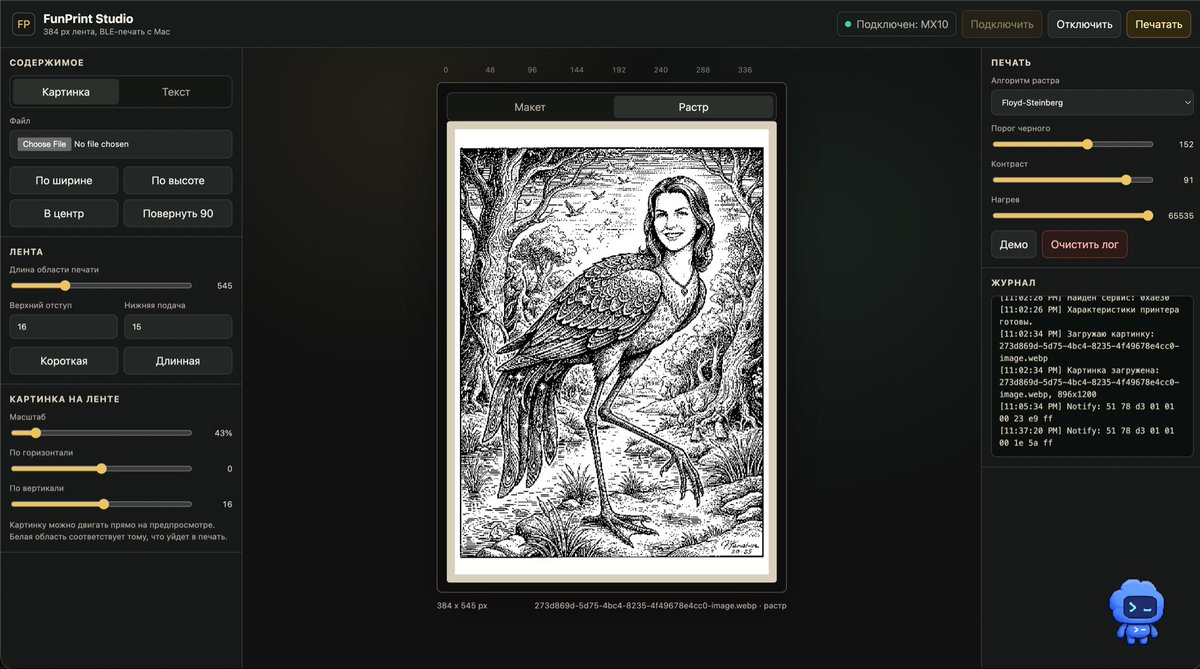Adjust the По горизонтали slider
The image size is (1200, 669).
(x=101, y=468)
